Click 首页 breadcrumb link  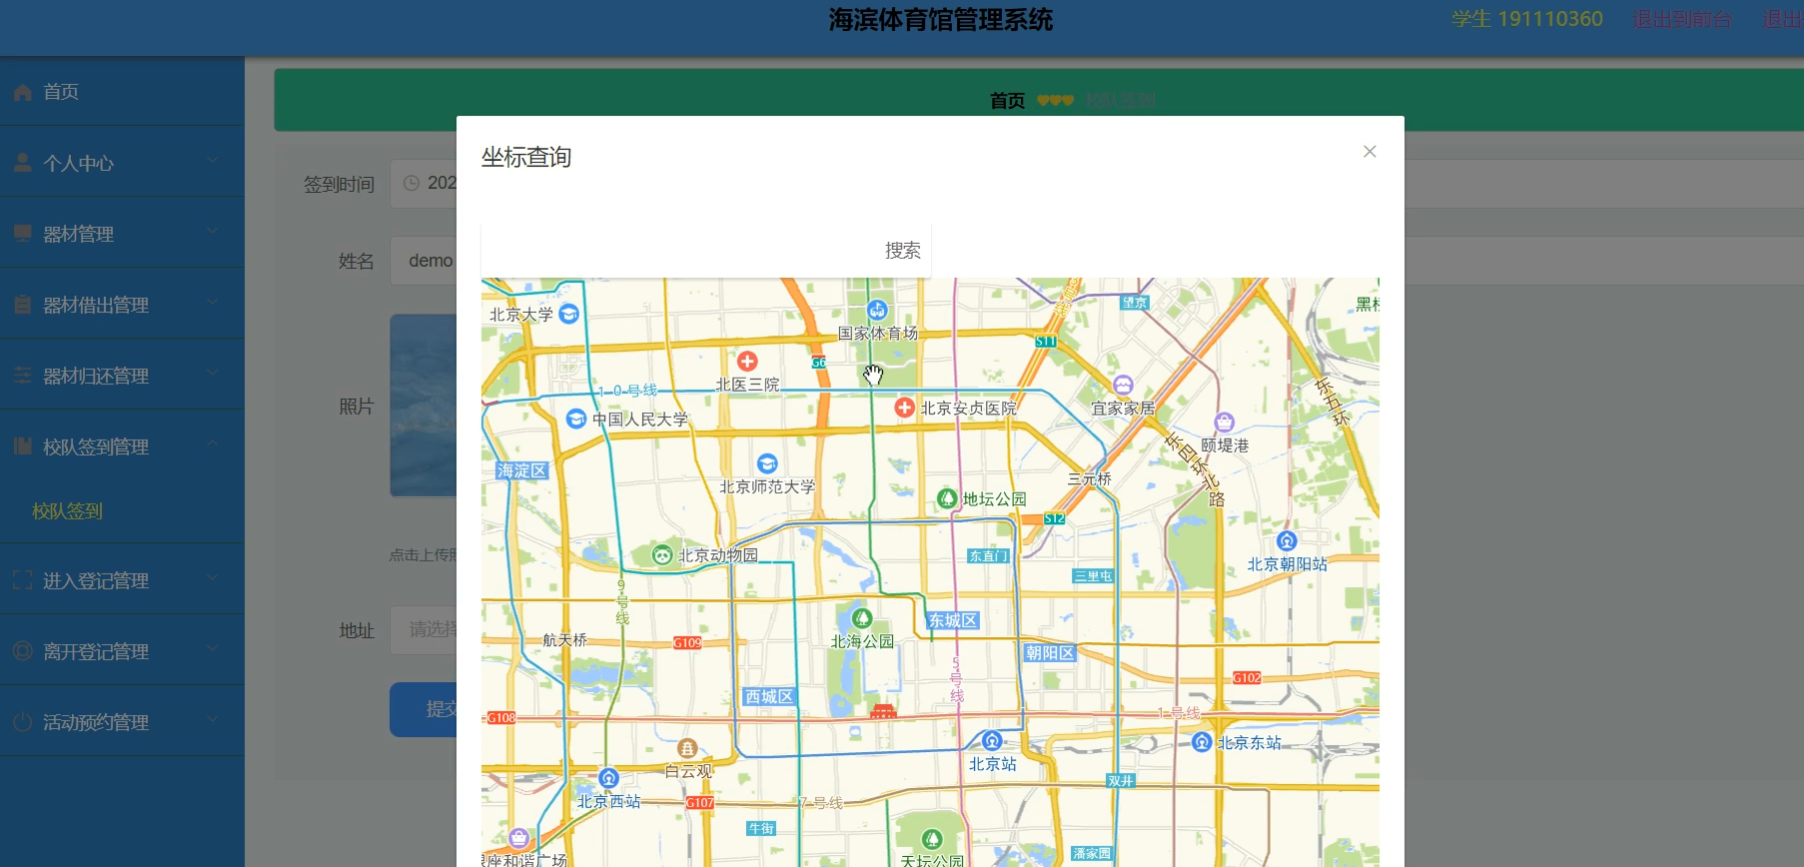(x=1007, y=100)
